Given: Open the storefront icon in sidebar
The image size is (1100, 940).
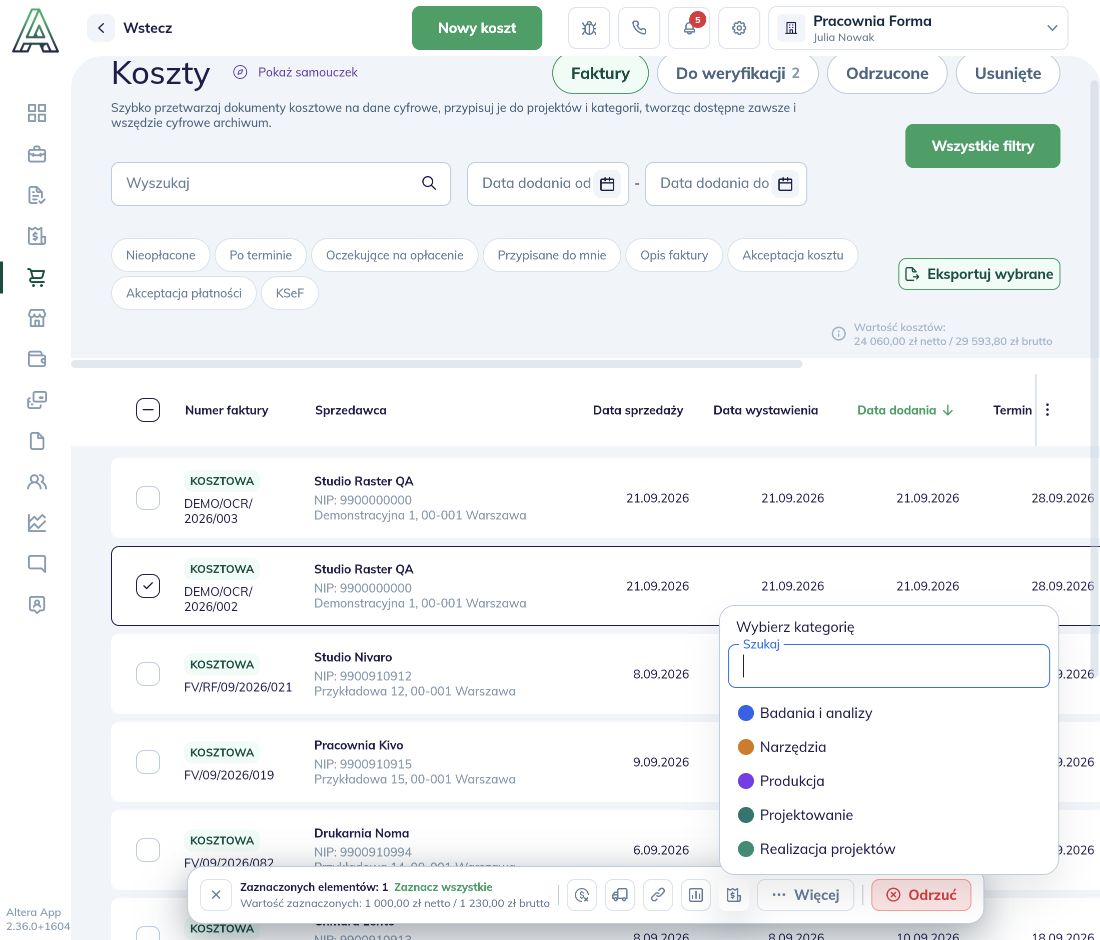Looking at the screenshot, I should pos(36,318).
